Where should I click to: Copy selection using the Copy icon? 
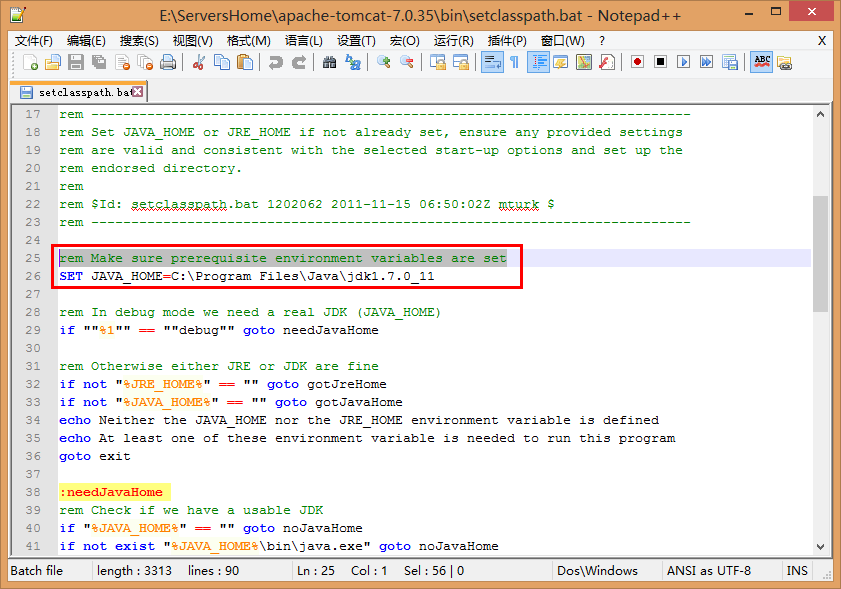pyautogui.click(x=222, y=63)
